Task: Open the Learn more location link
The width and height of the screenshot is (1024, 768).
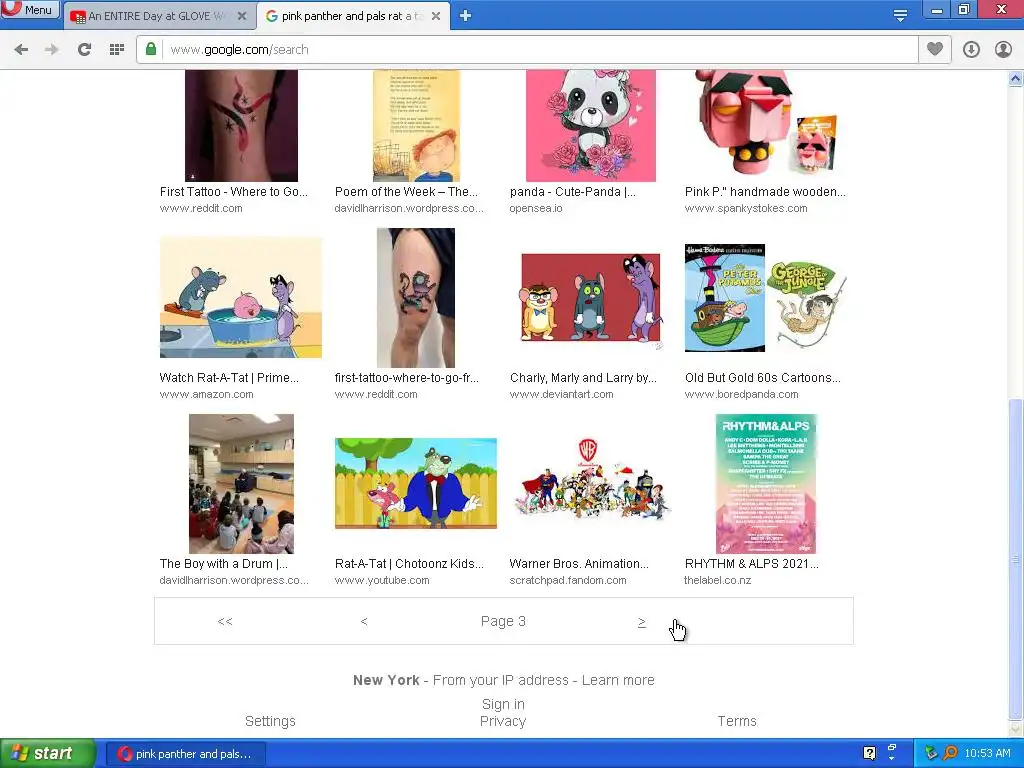Action: pyautogui.click(x=618, y=680)
